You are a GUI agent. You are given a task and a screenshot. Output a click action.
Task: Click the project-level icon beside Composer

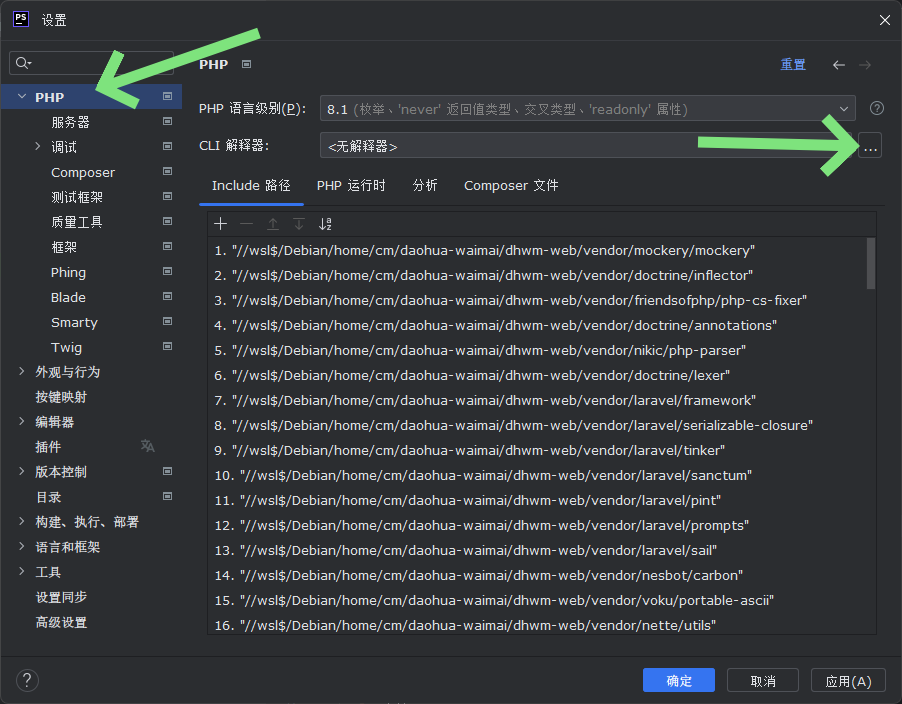[167, 172]
